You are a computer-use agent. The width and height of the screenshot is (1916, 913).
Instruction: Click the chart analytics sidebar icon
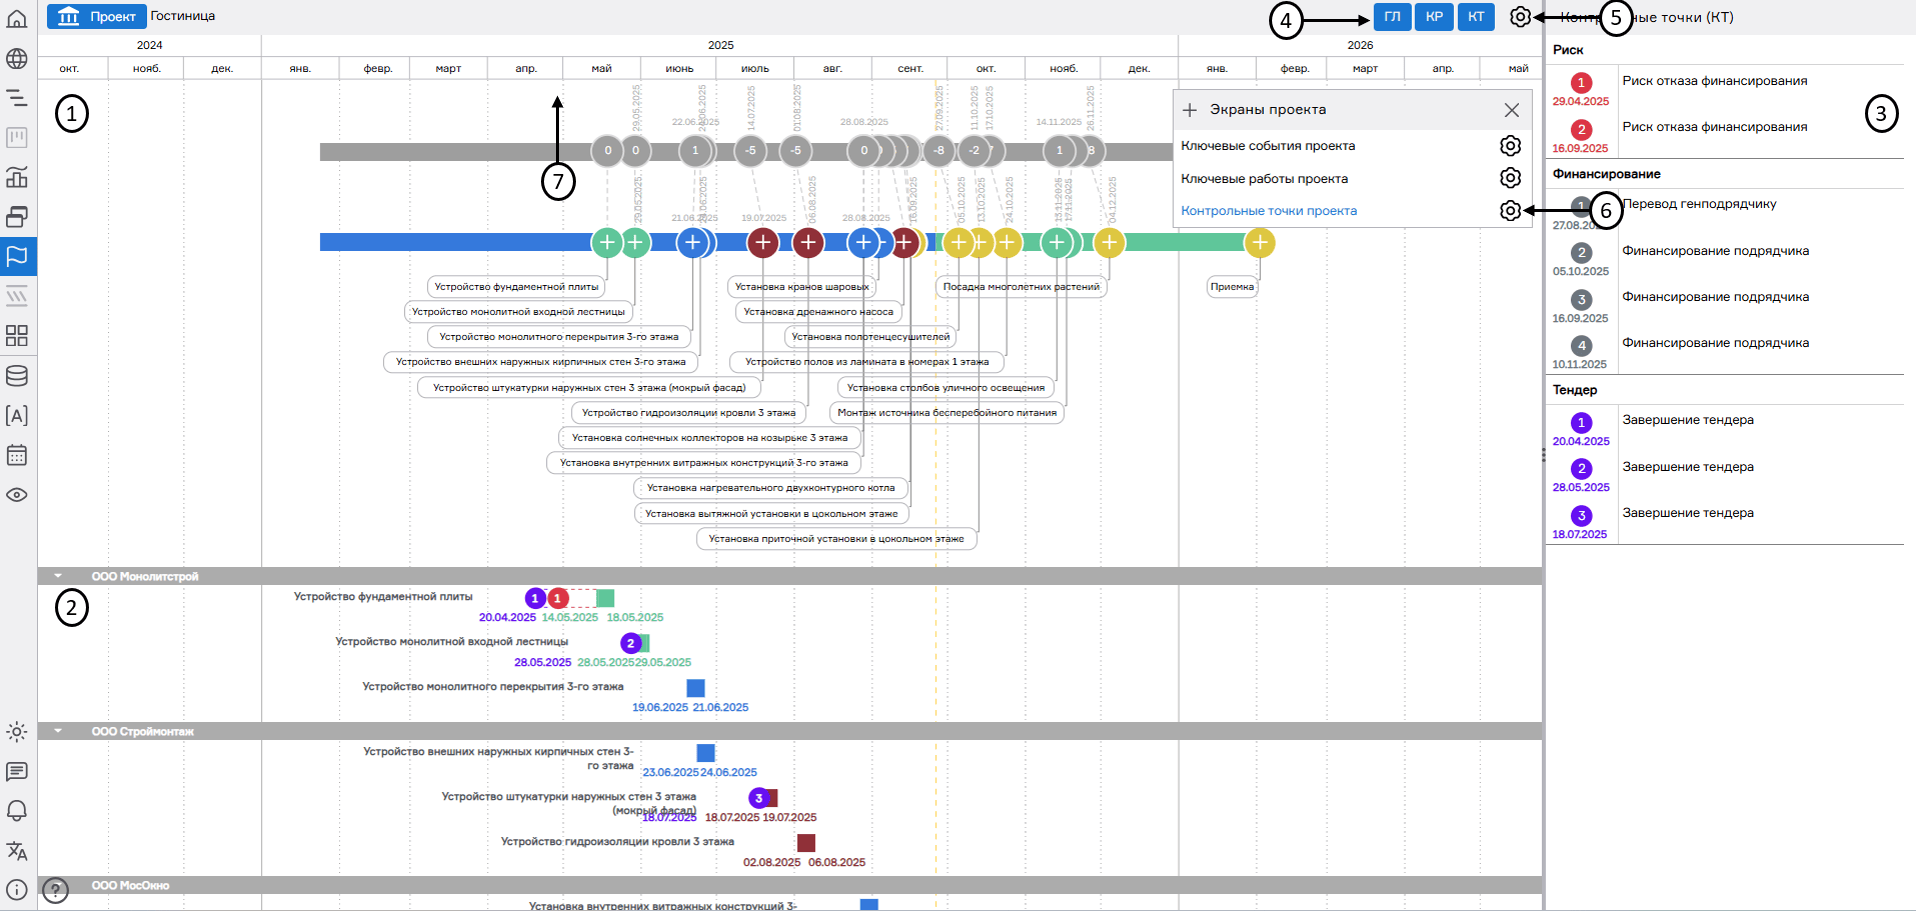(17, 177)
